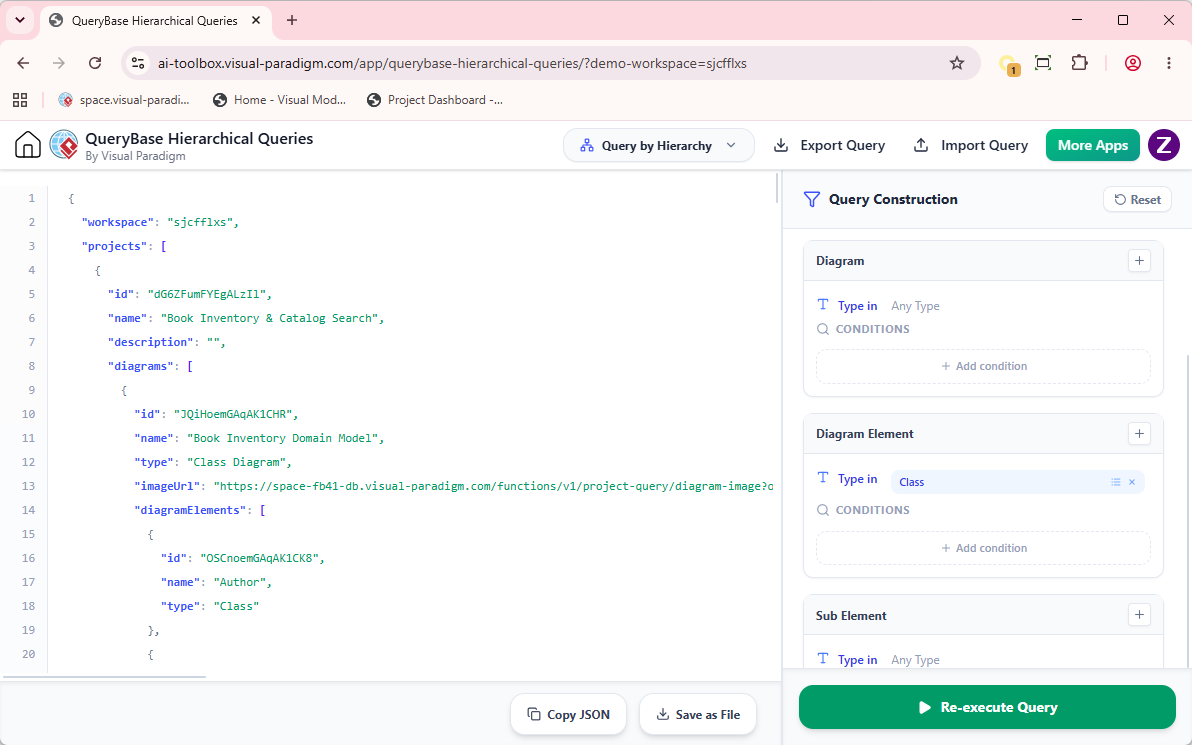Viewport: 1192px width, 745px height.
Task: Click the yellow extension icon with badge 1
Action: click(1008, 65)
